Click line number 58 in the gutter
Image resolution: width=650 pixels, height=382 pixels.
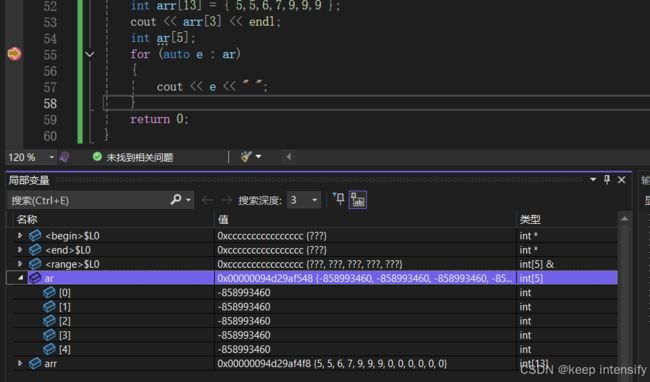(50, 104)
